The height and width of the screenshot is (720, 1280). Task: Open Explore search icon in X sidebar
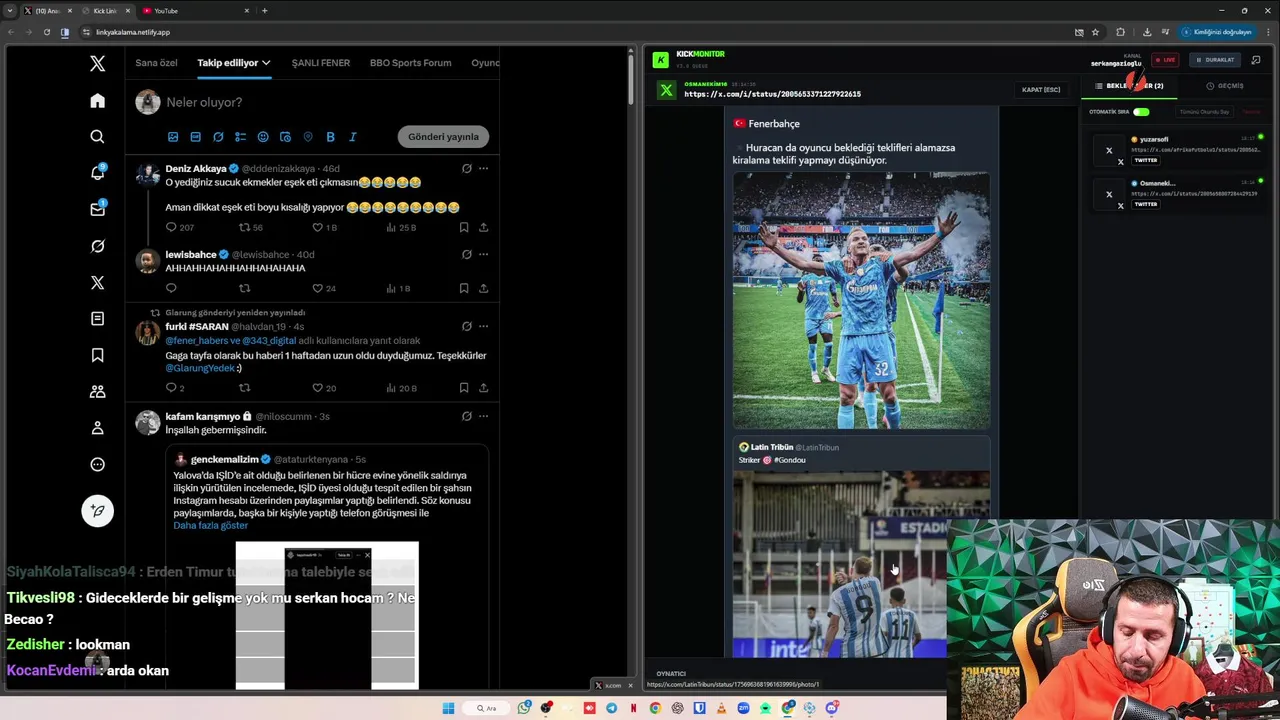click(97, 137)
